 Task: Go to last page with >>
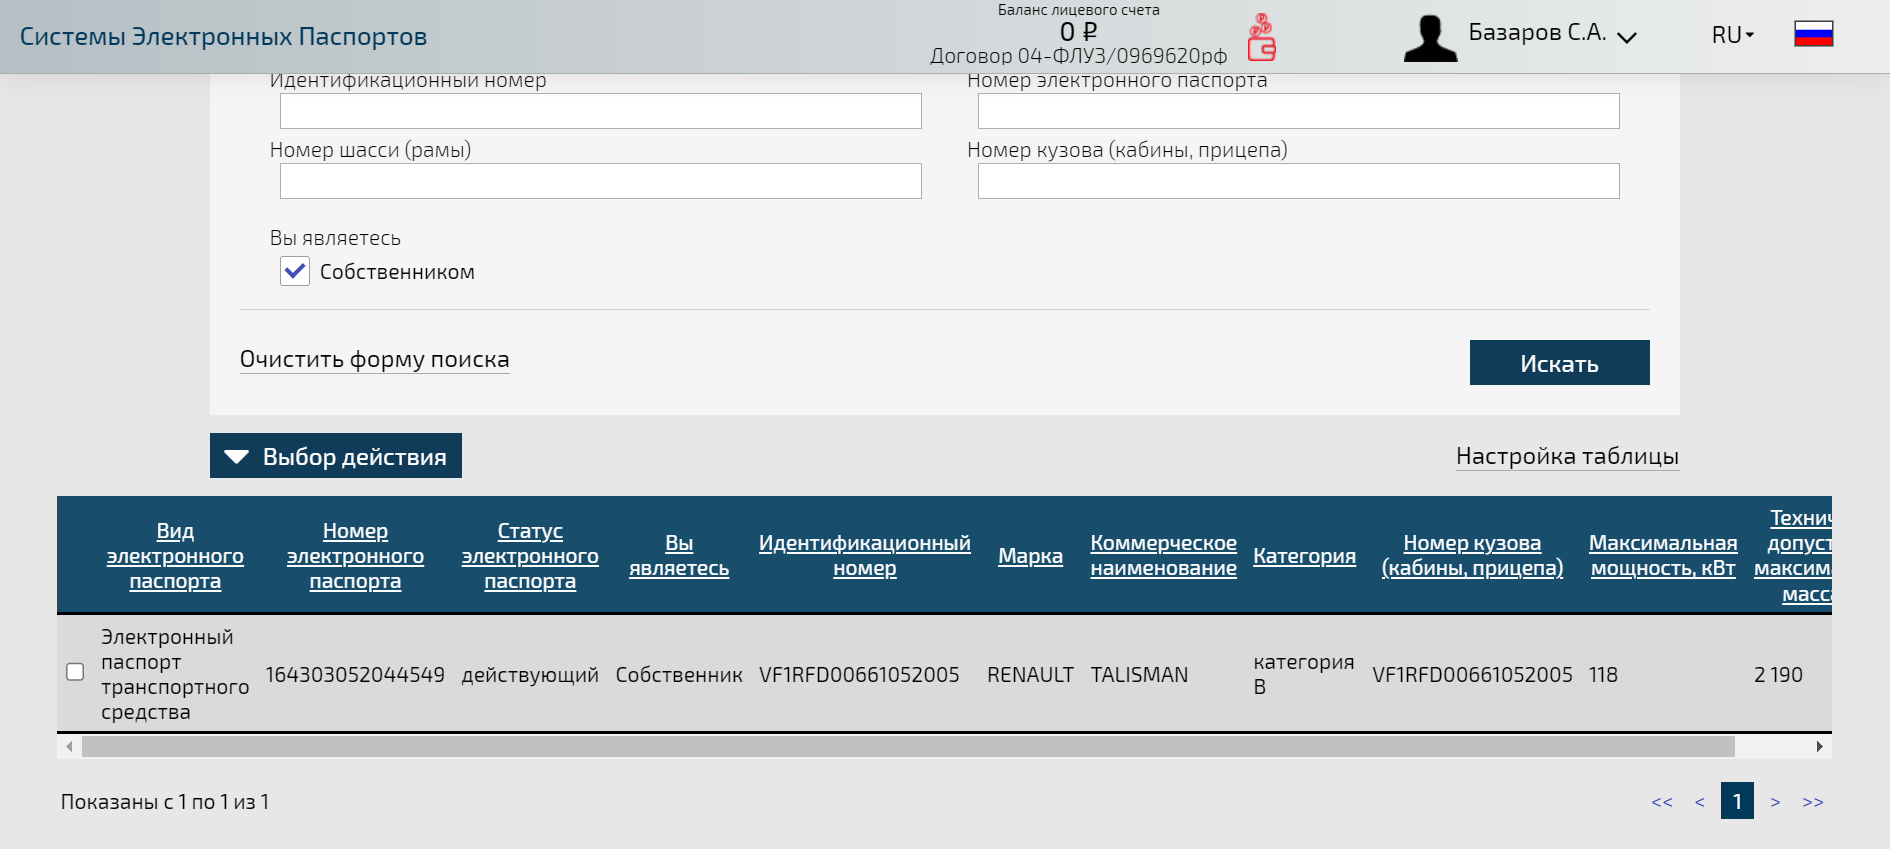coord(1813,802)
